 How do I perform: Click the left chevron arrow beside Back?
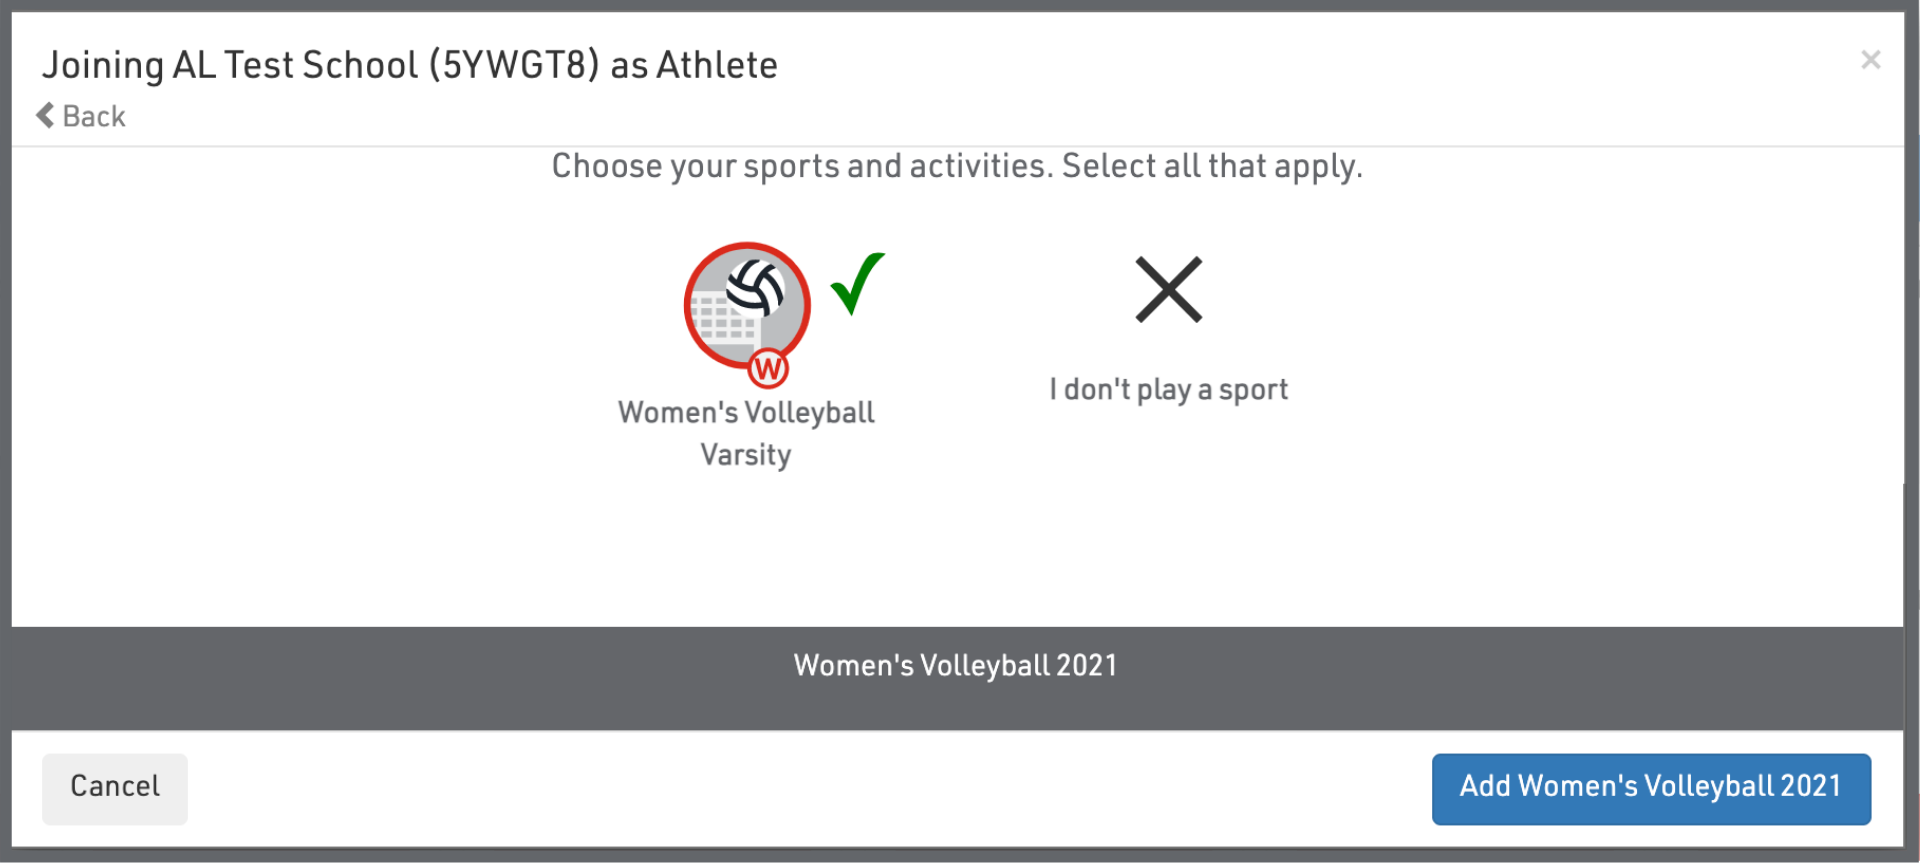pyautogui.click(x=45, y=116)
